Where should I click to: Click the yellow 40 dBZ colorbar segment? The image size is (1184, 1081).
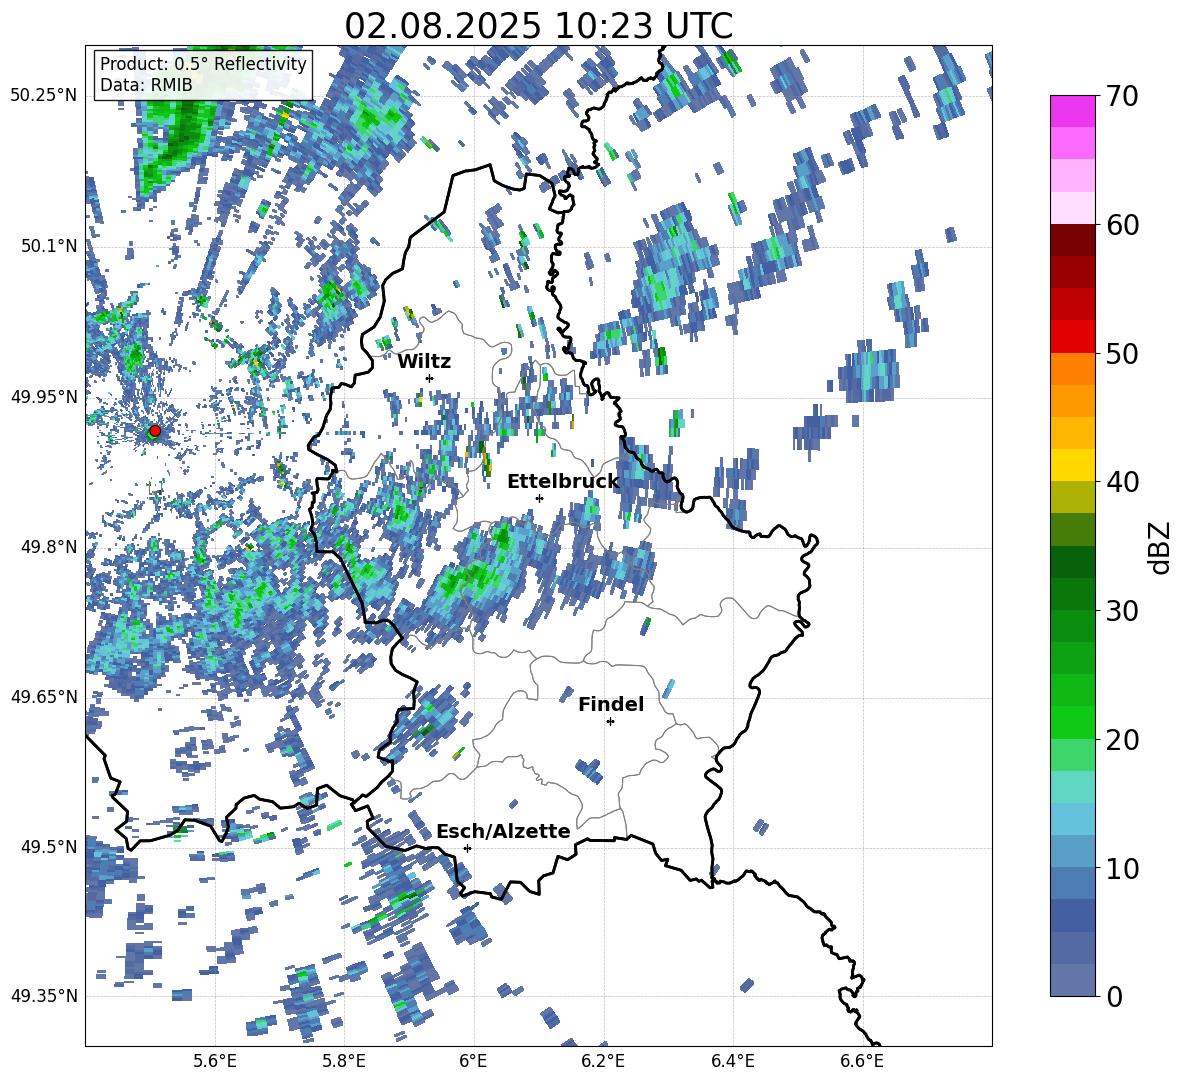click(1072, 466)
